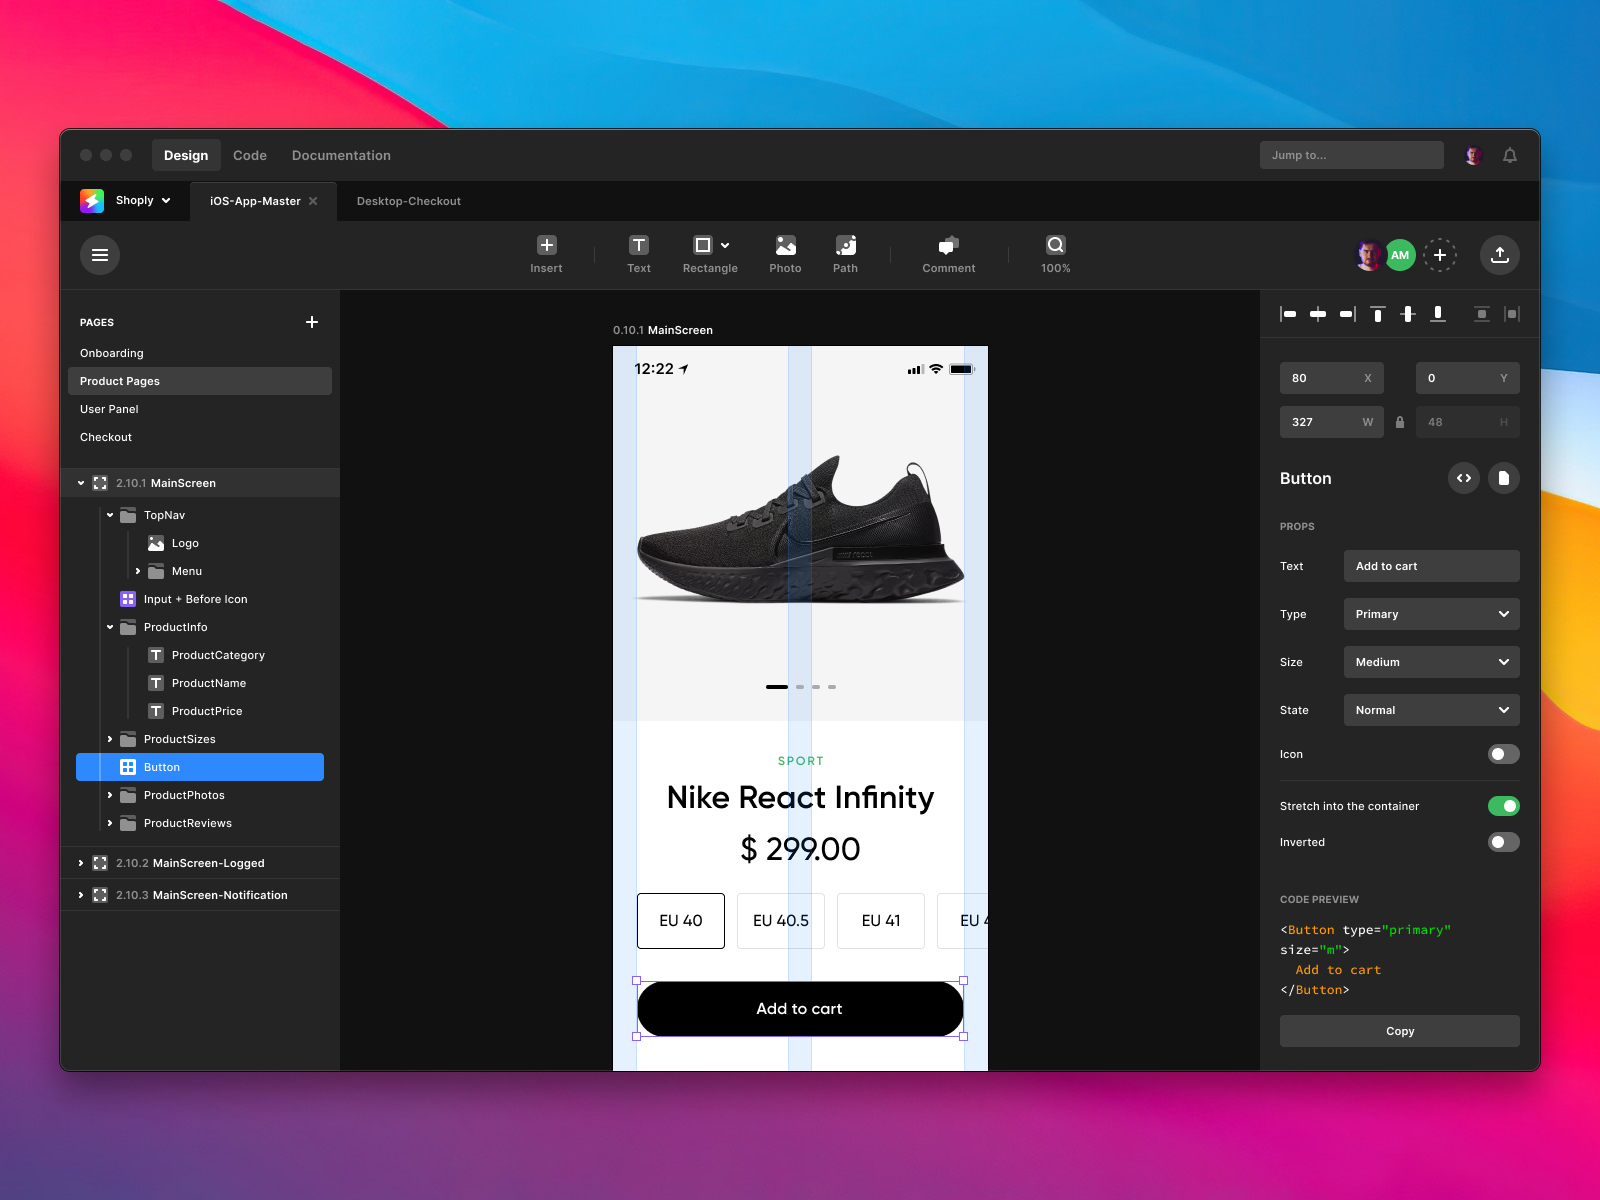Select the Text tool
The image size is (1600, 1200).
639,254
